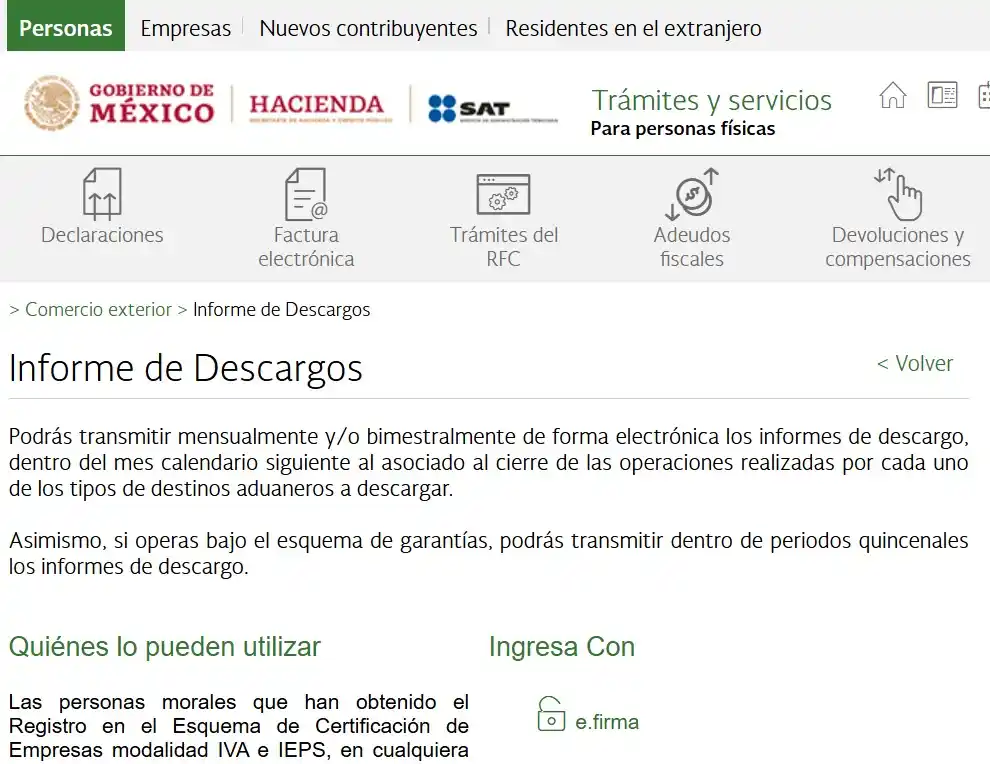Click the Ingresa Con heading
990x764 pixels.
[562, 647]
